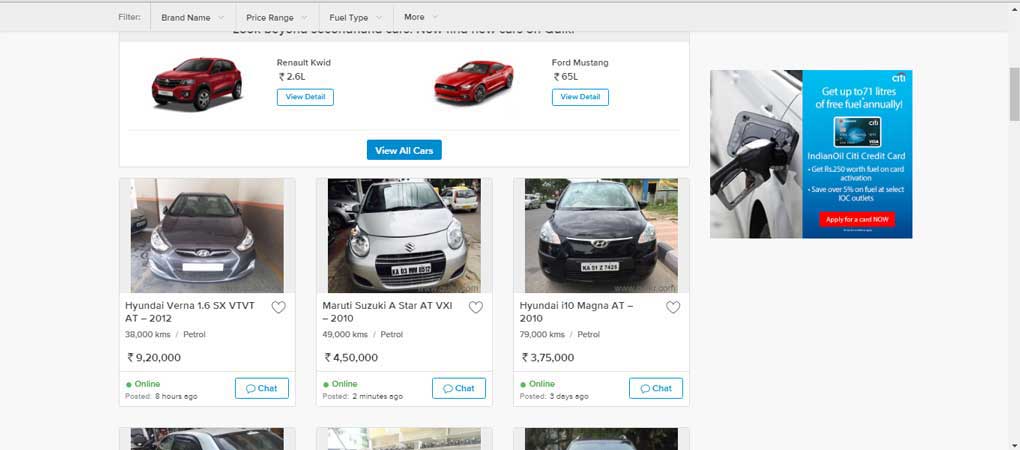Favorite the Hyundai i10 Magna listing heart
This screenshot has height=450, width=1020.
click(x=673, y=308)
